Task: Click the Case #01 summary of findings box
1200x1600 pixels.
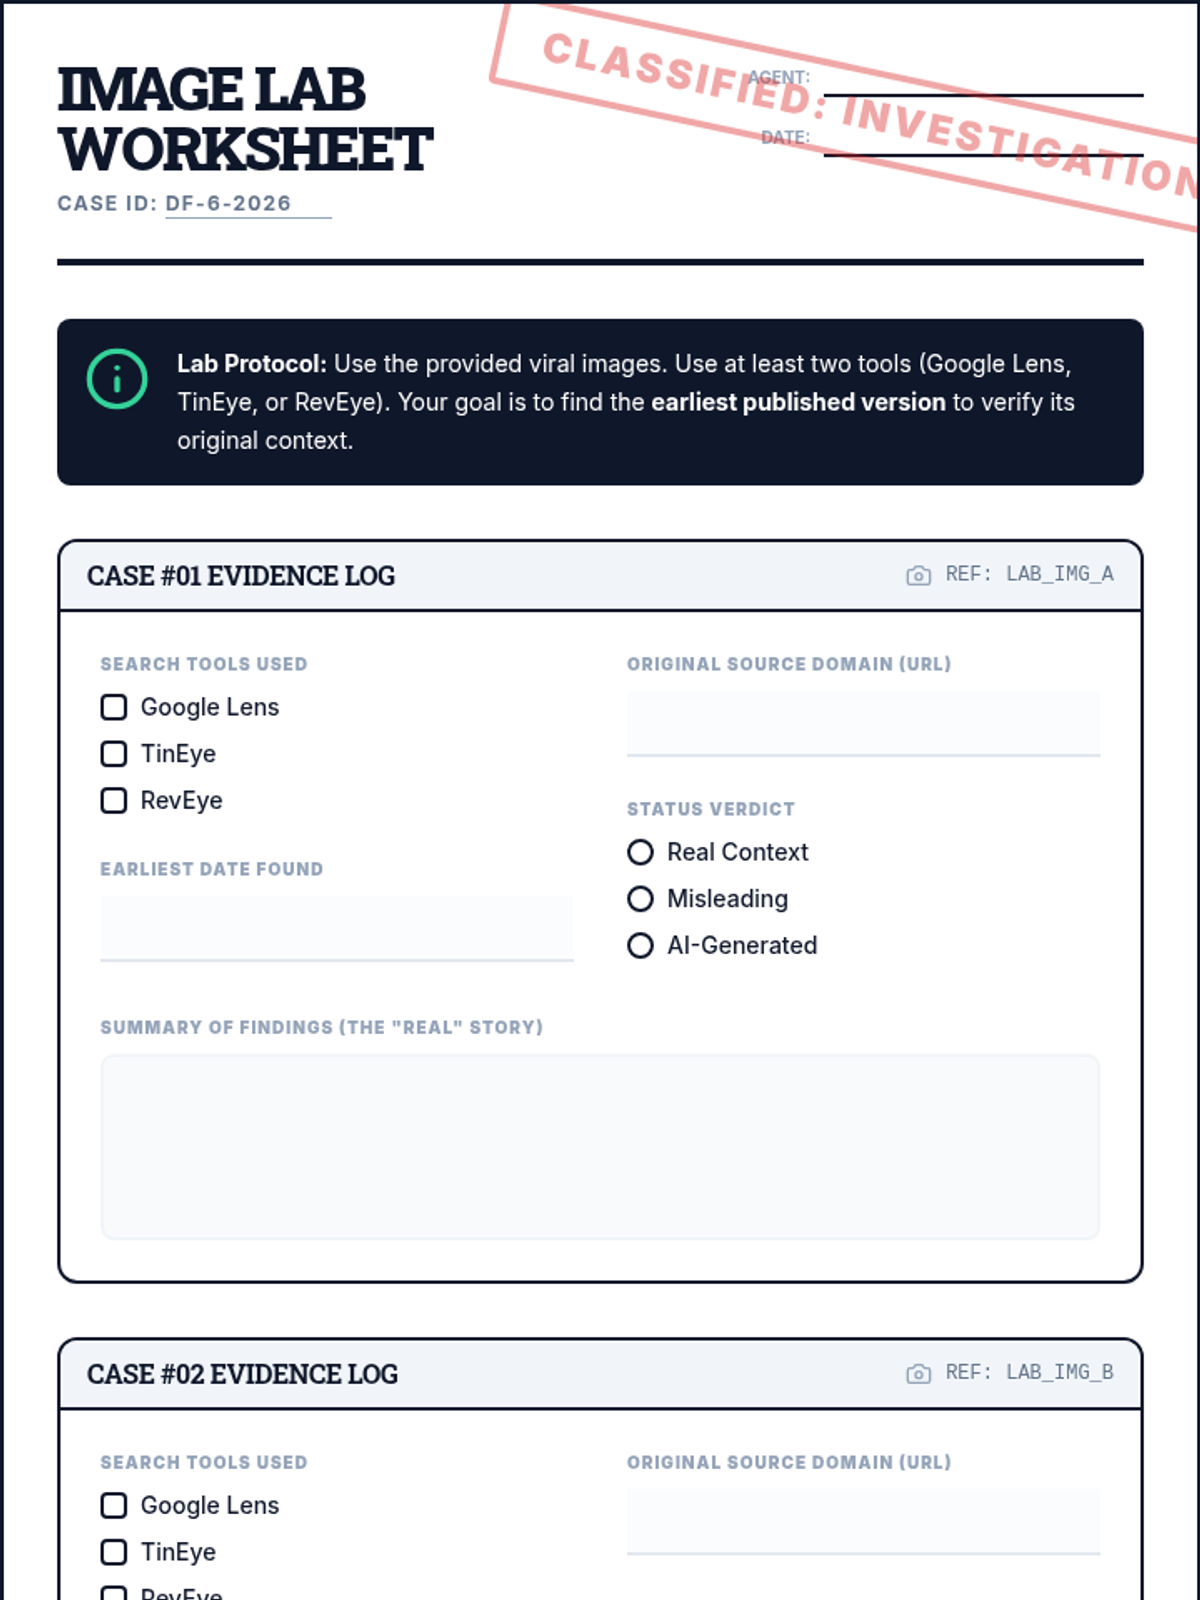Action: click(600, 1147)
